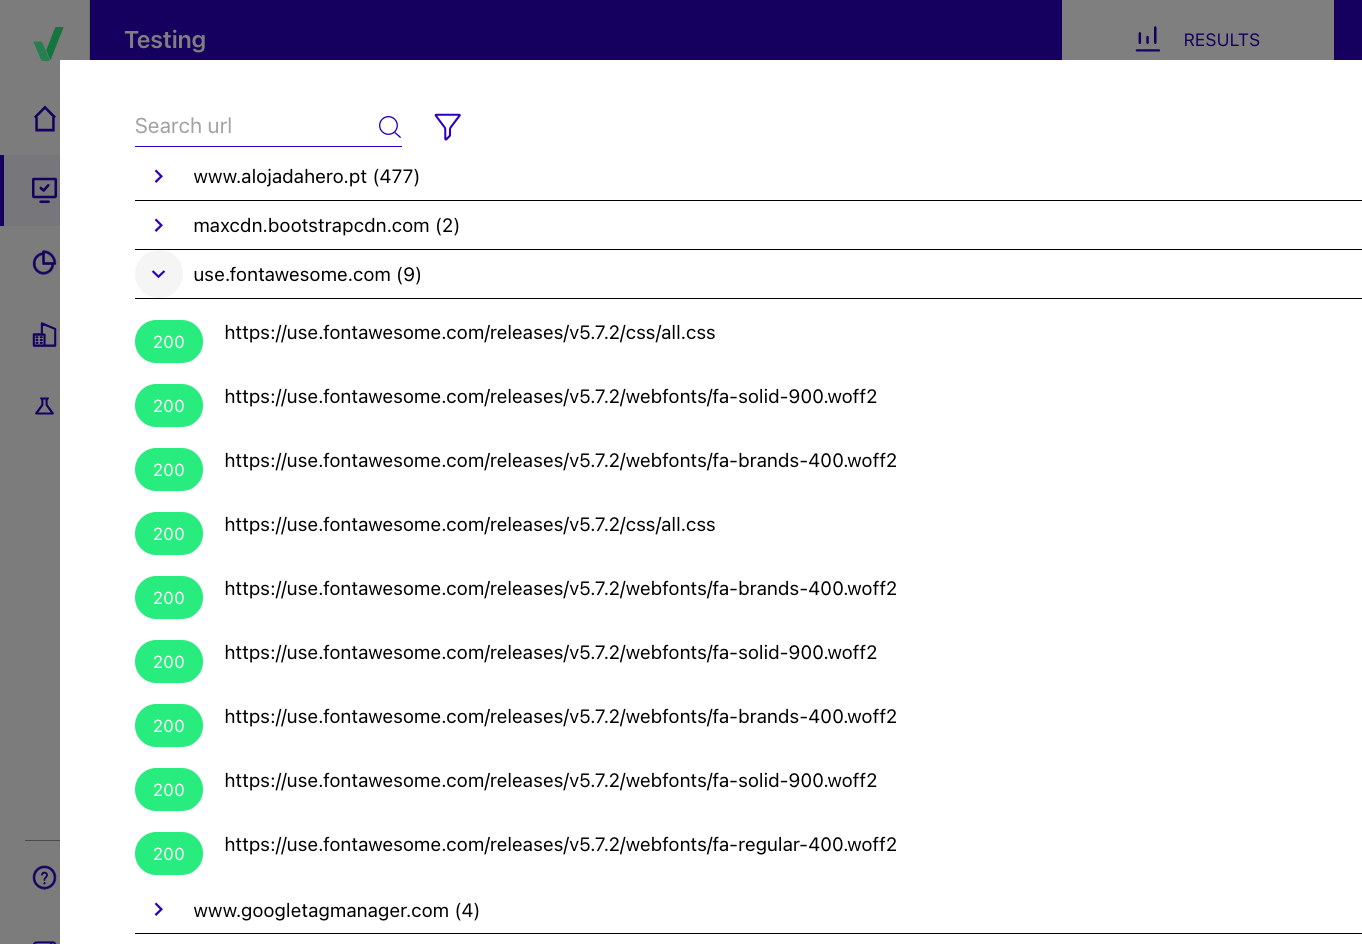1362x944 pixels.
Task: Open the third fa-brands-400.woff2 URL
Action: click(560, 717)
